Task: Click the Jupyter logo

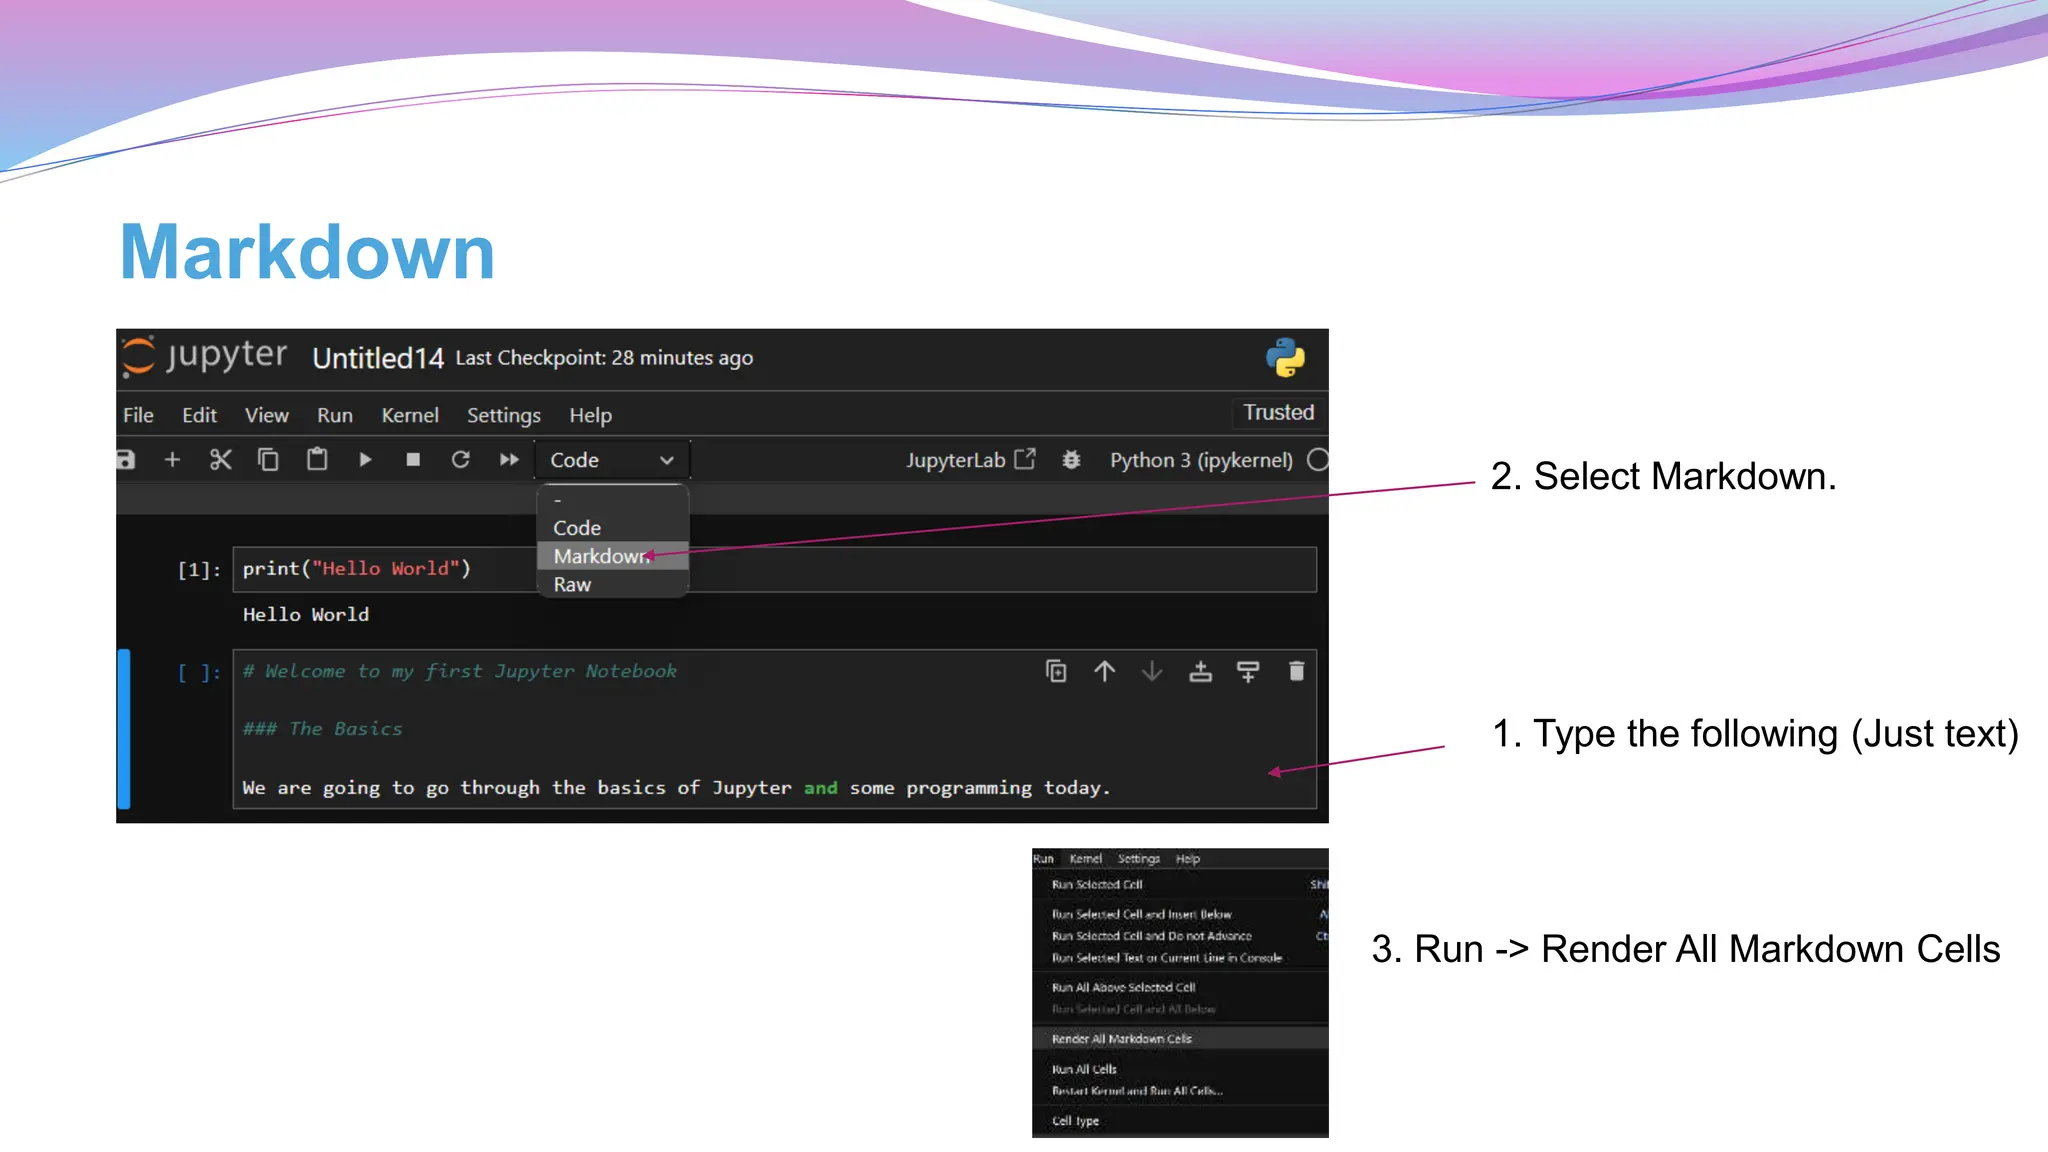Action: click(x=204, y=357)
